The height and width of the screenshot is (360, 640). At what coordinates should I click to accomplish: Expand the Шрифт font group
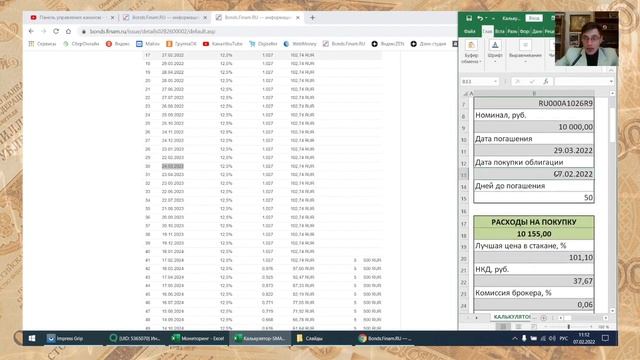pyautogui.click(x=495, y=52)
